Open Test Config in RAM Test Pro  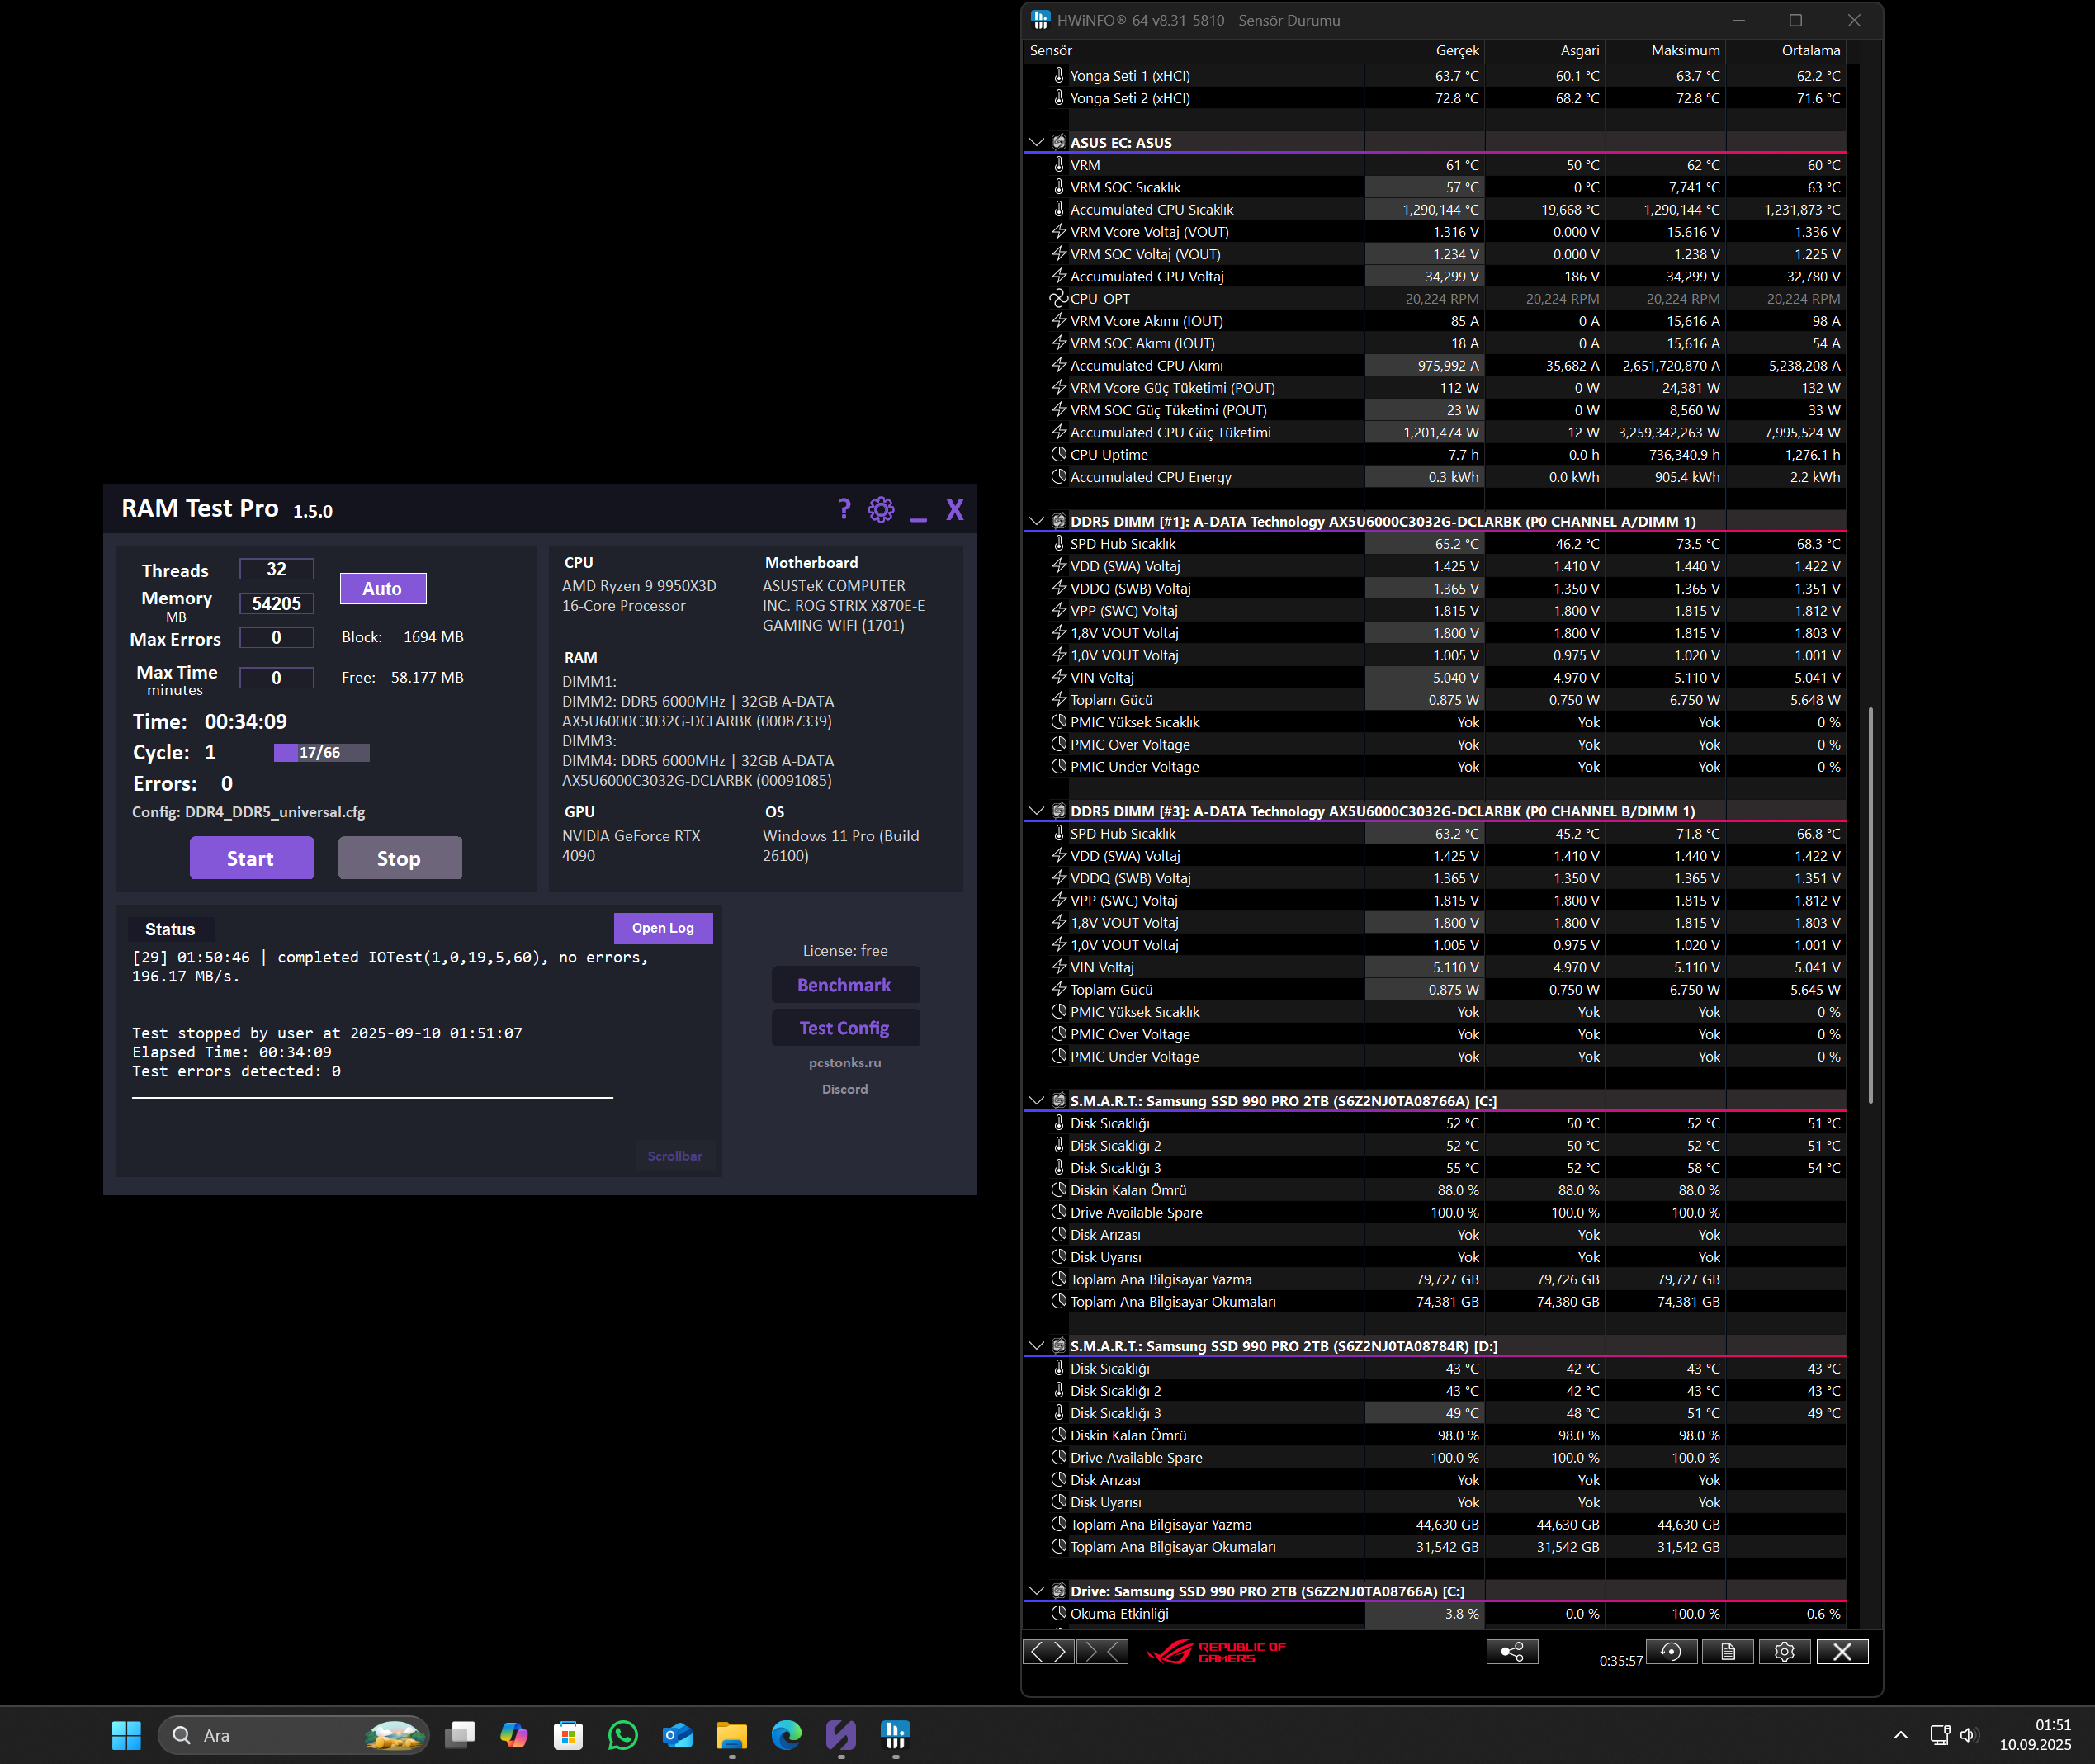tap(845, 1028)
